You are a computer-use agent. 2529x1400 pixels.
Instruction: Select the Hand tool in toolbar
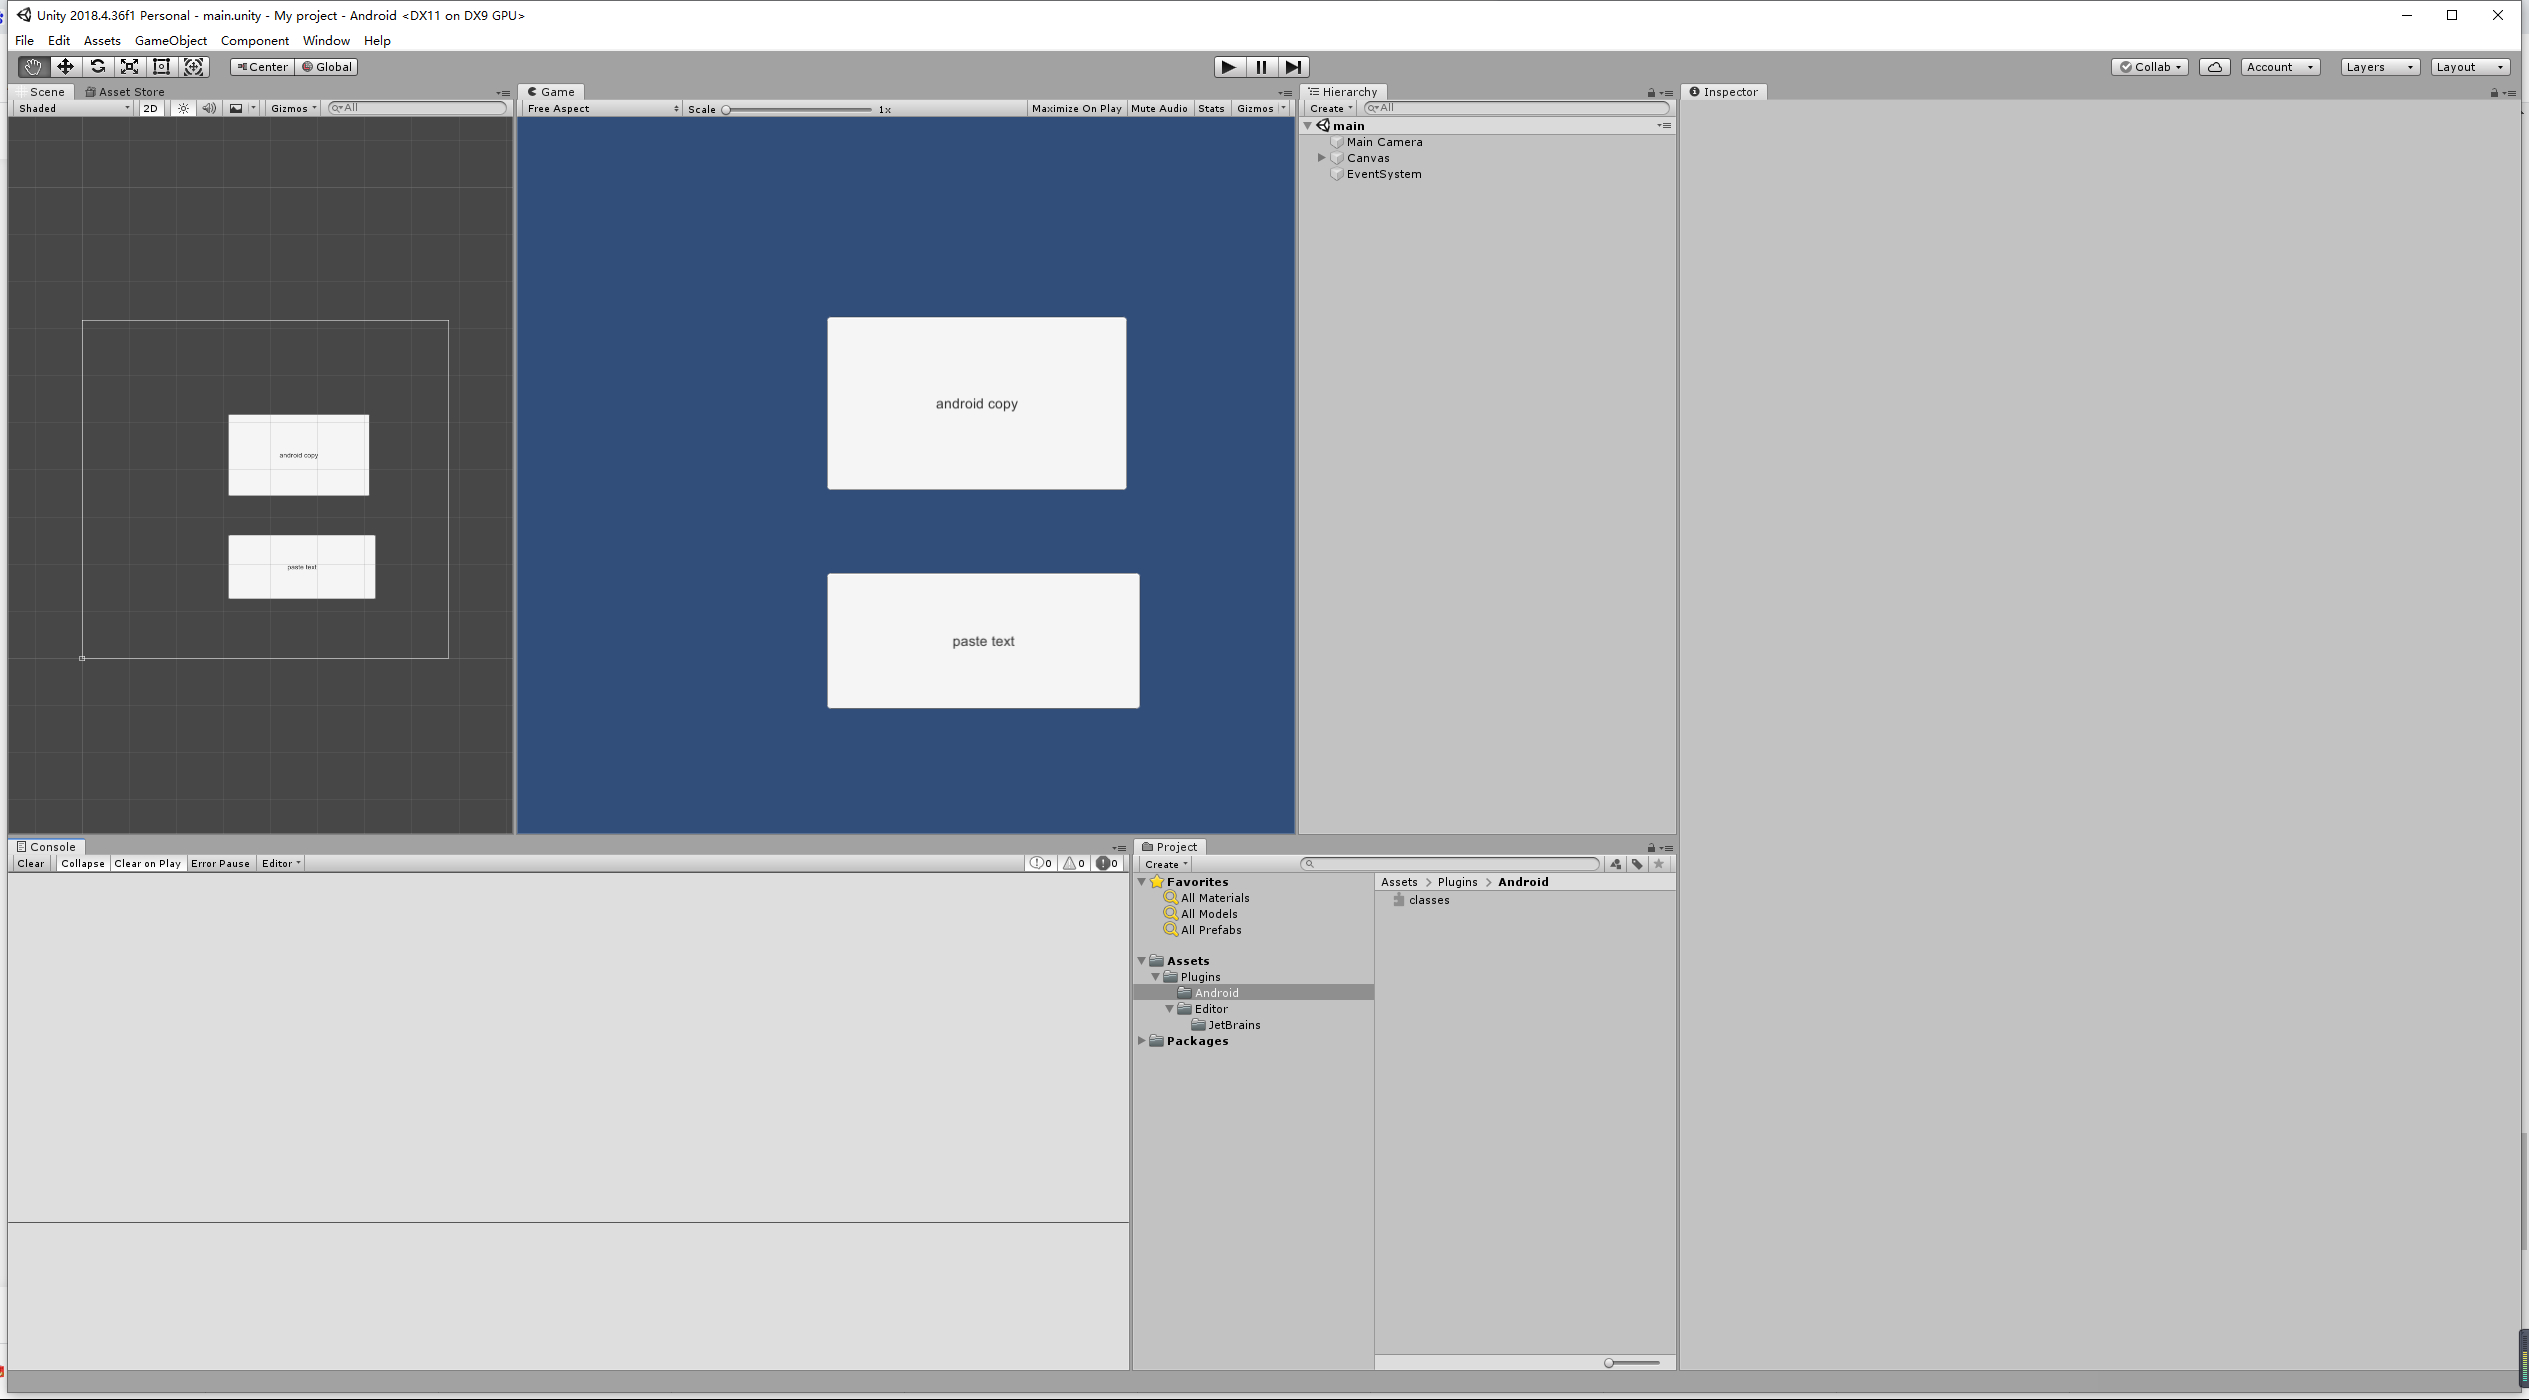click(33, 67)
